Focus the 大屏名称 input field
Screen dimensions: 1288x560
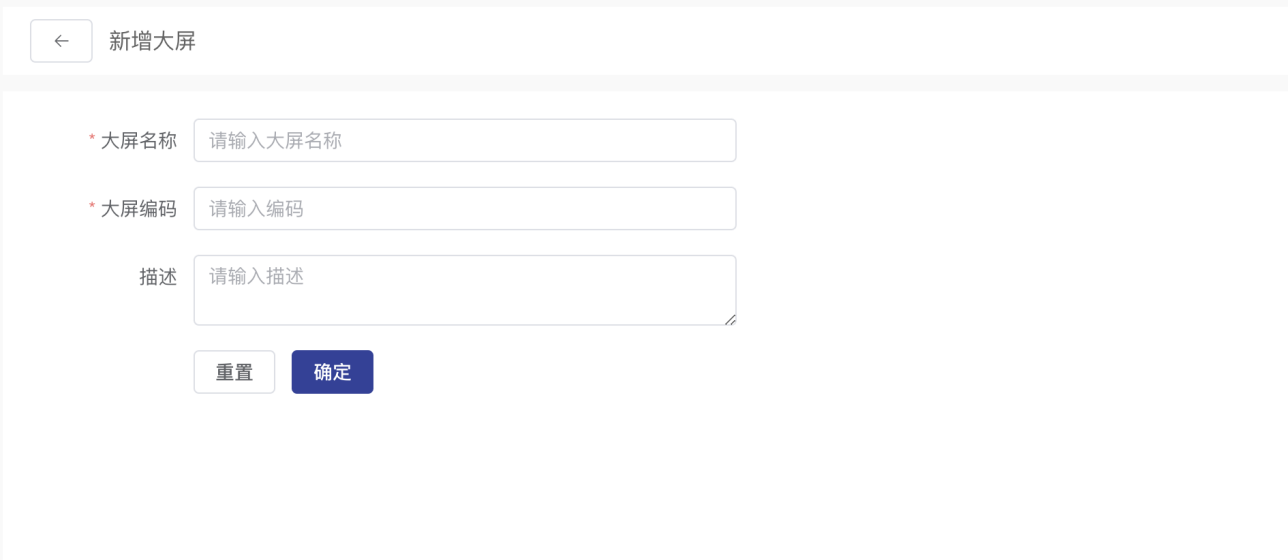point(464,141)
